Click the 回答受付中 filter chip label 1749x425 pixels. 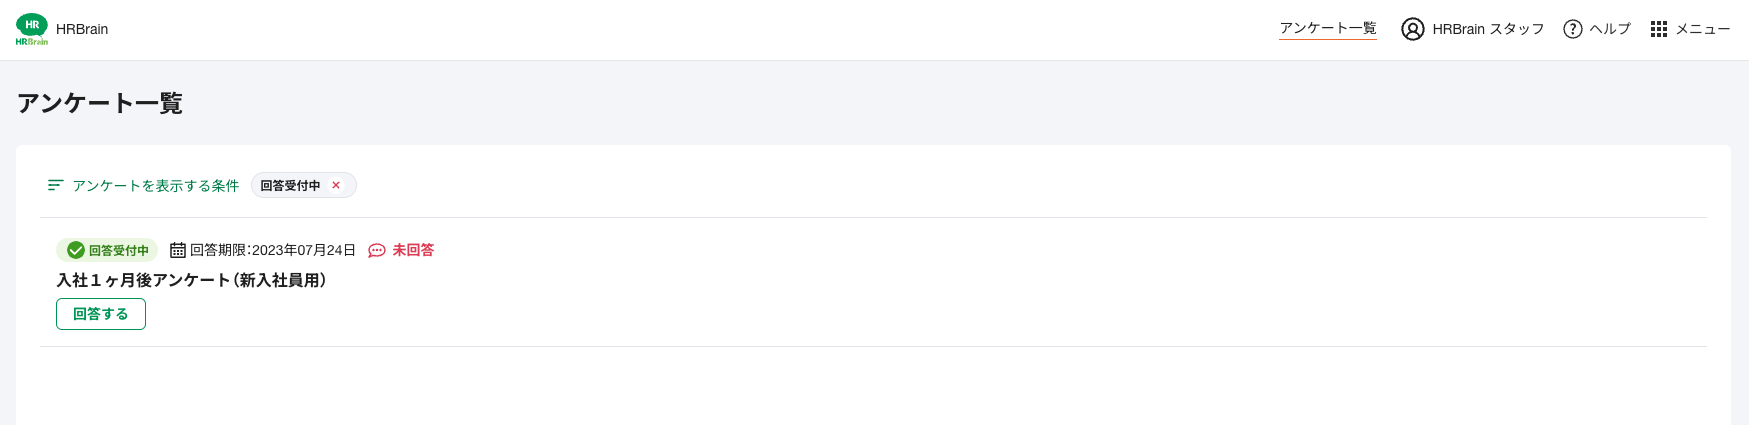click(291, 186)
